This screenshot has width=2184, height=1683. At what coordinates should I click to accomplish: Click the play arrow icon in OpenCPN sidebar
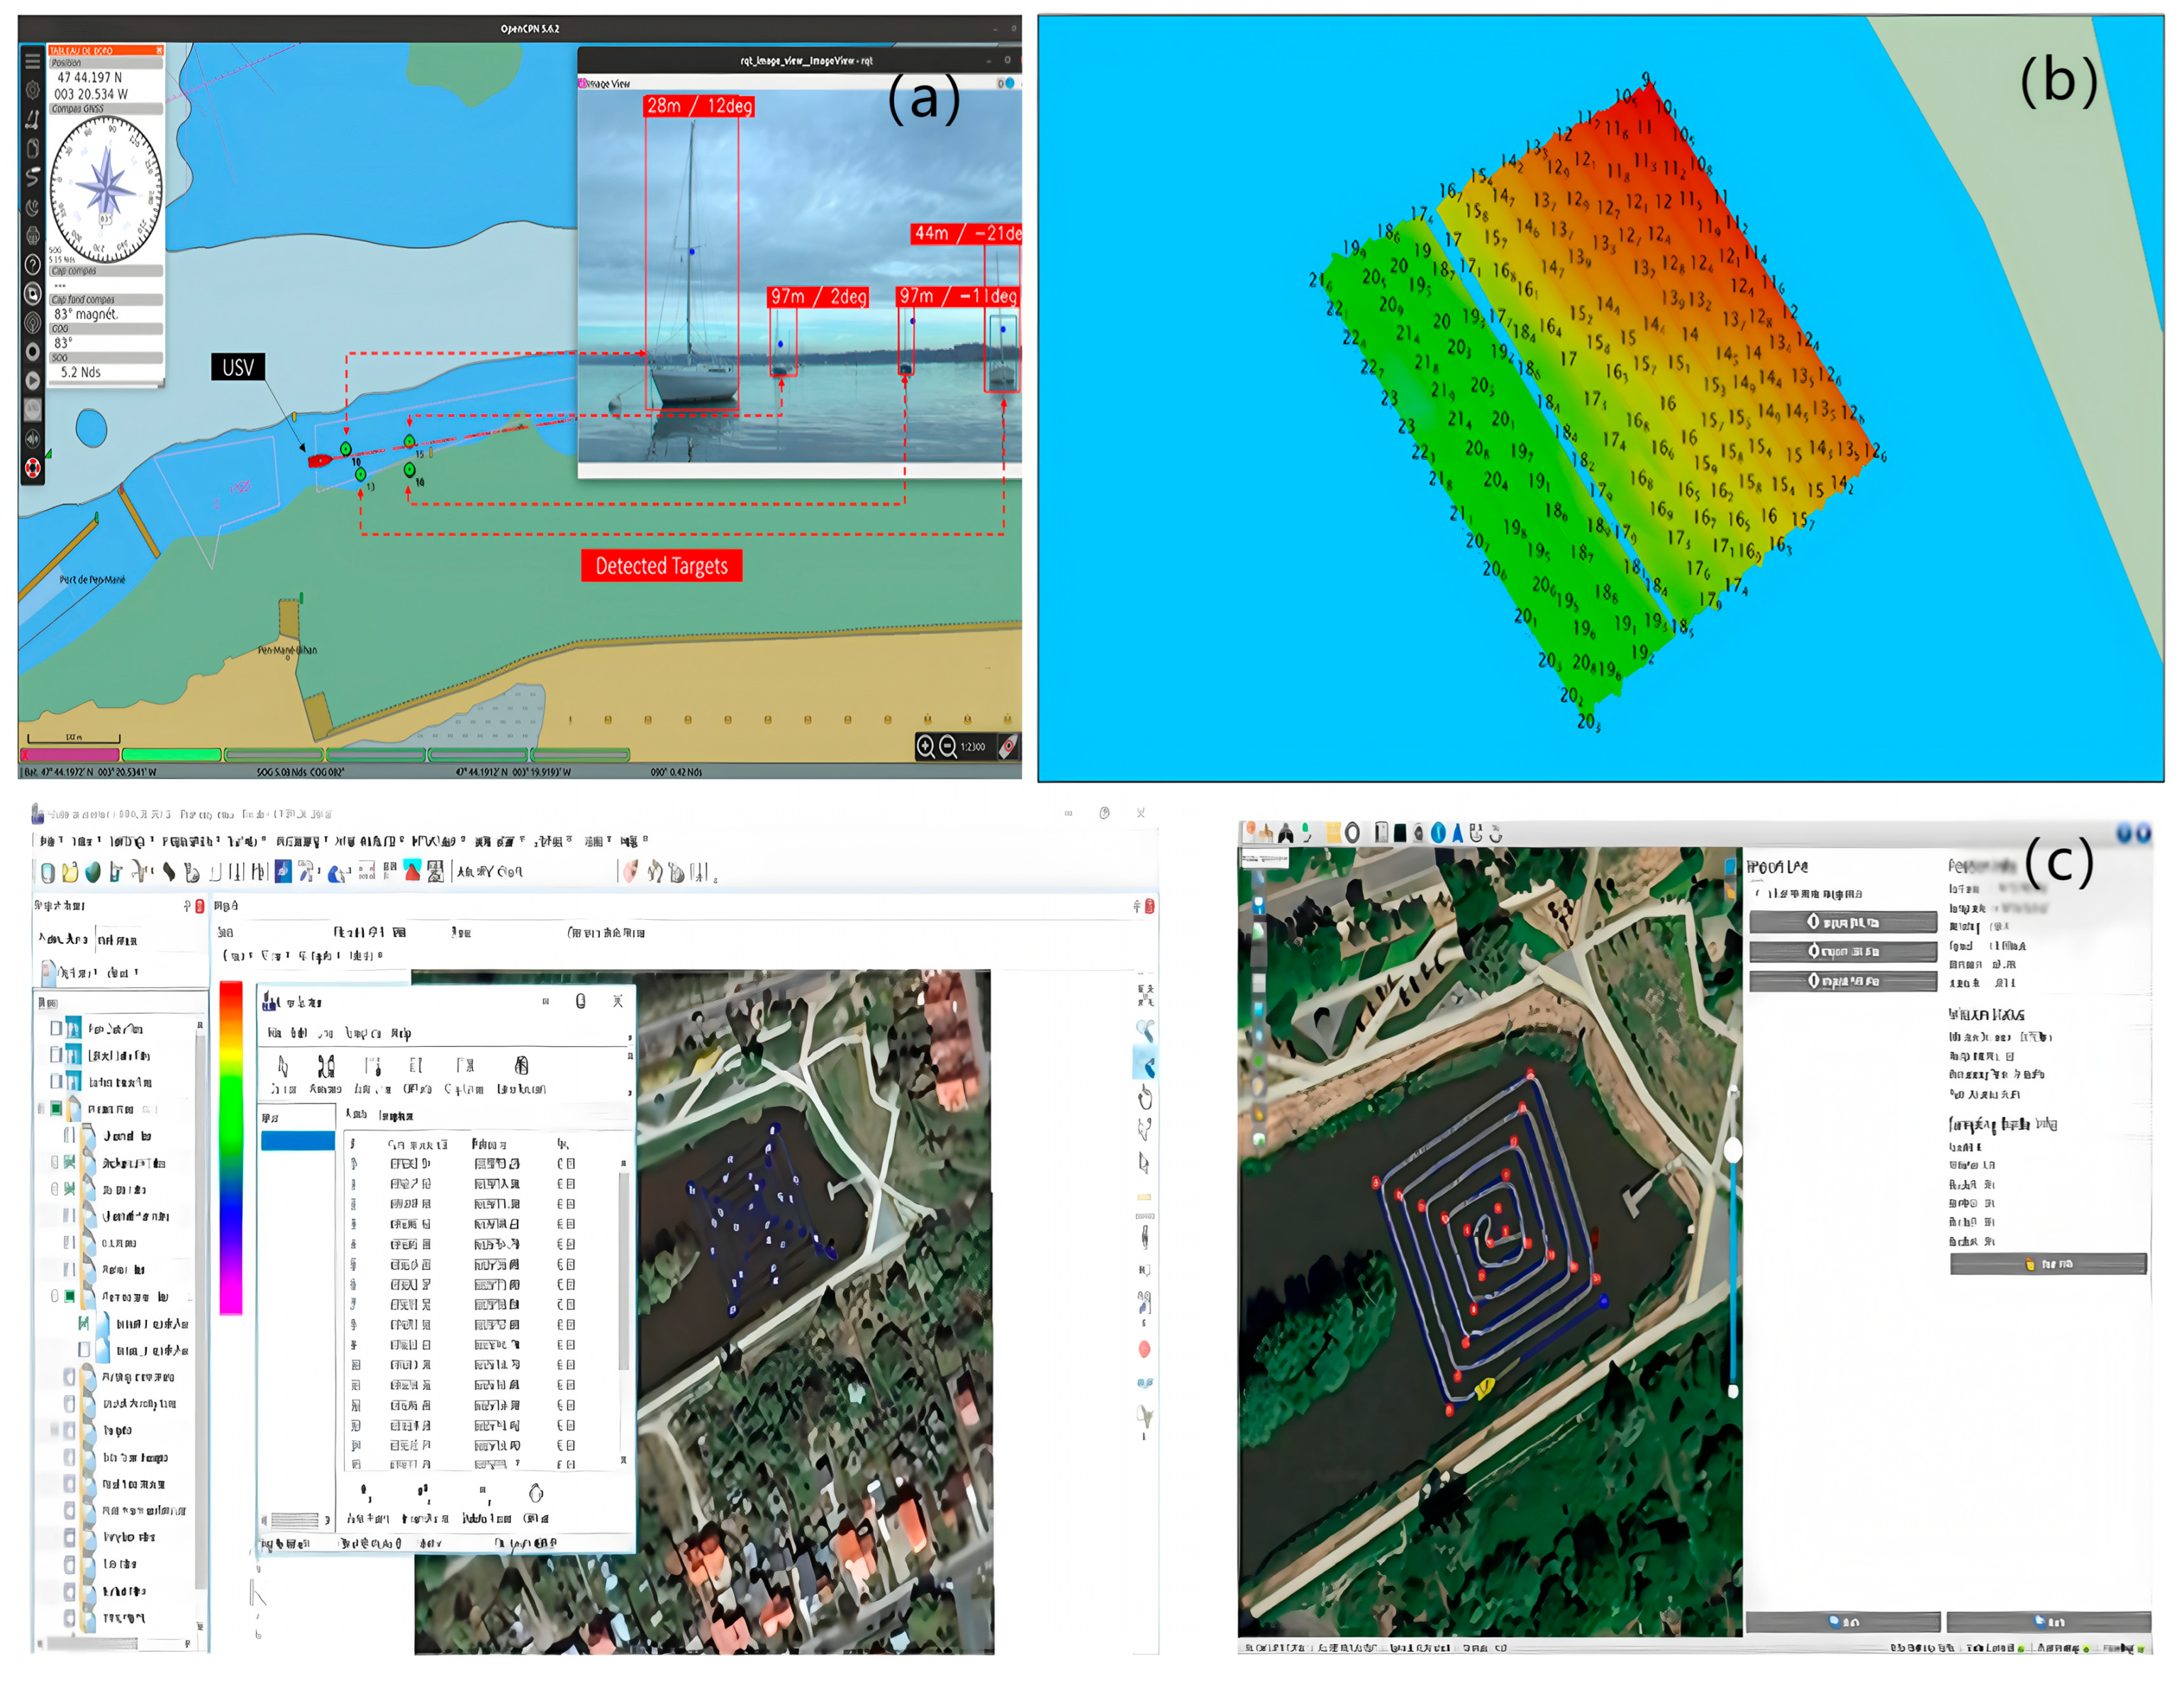point(32,381)
